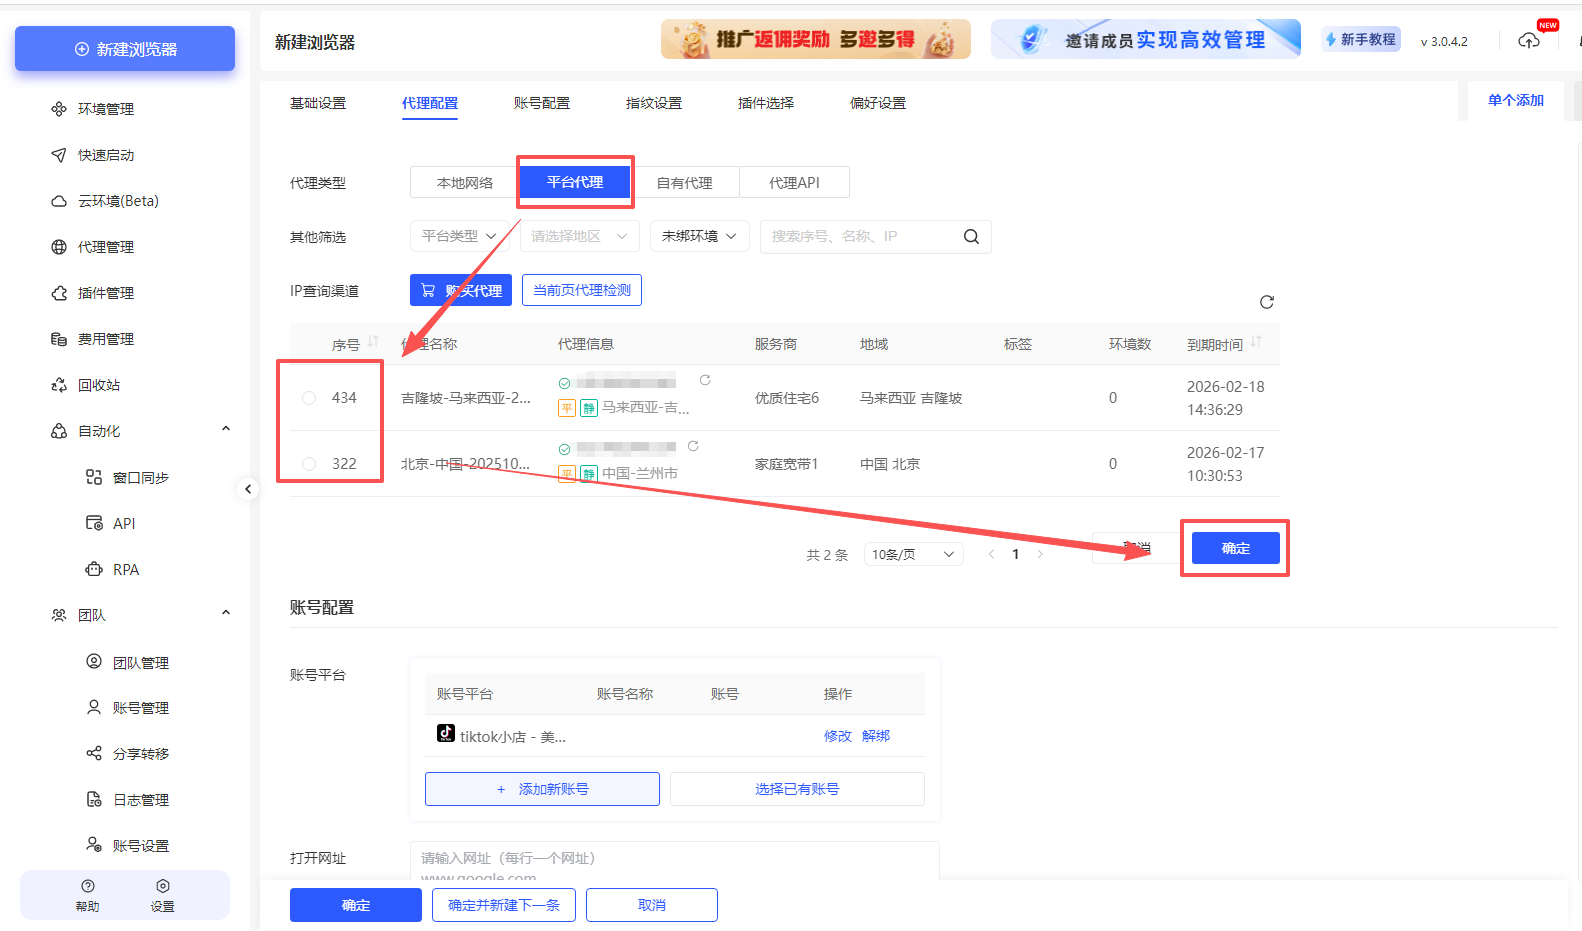Open 日志管理 icon
1582x931 pixels.
coord(94,799)
